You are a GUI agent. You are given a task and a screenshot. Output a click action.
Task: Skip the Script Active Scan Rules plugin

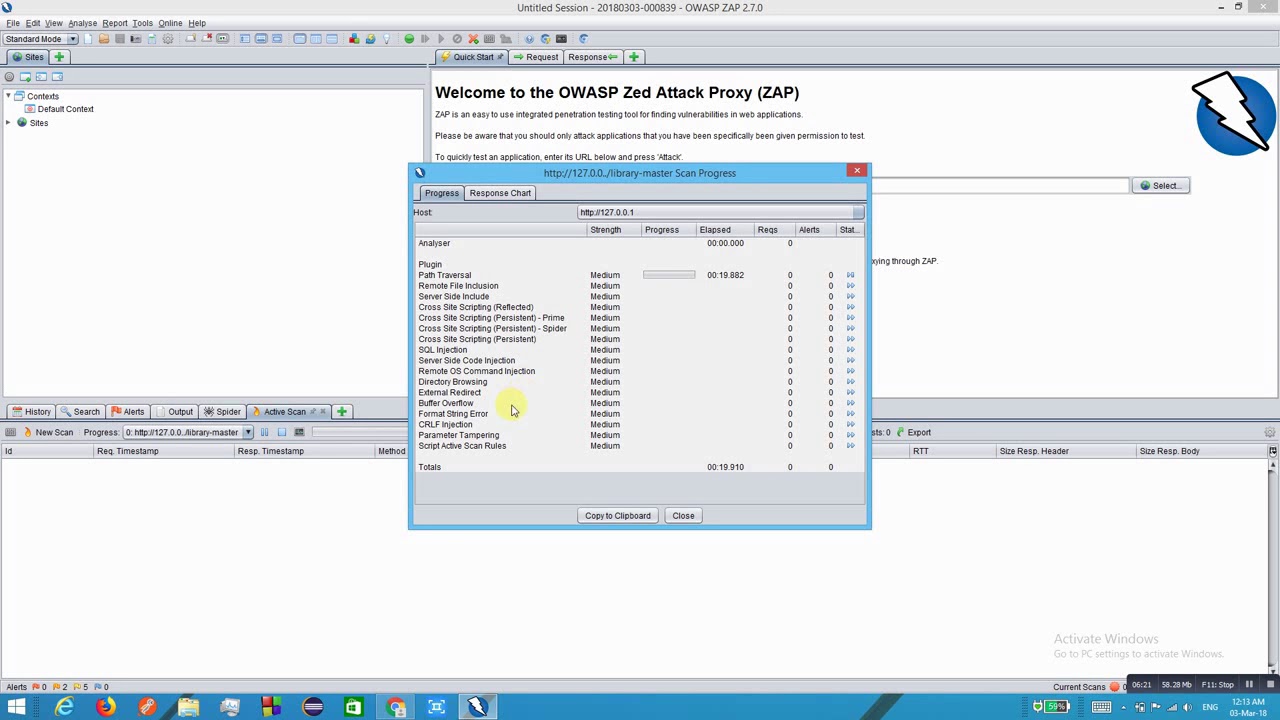(851, 446)
